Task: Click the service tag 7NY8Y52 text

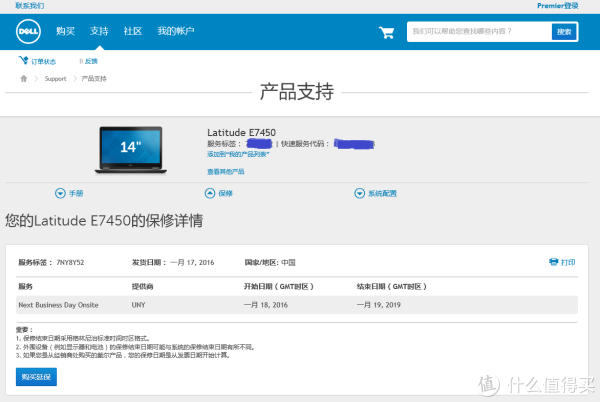Action: (70, 262)
